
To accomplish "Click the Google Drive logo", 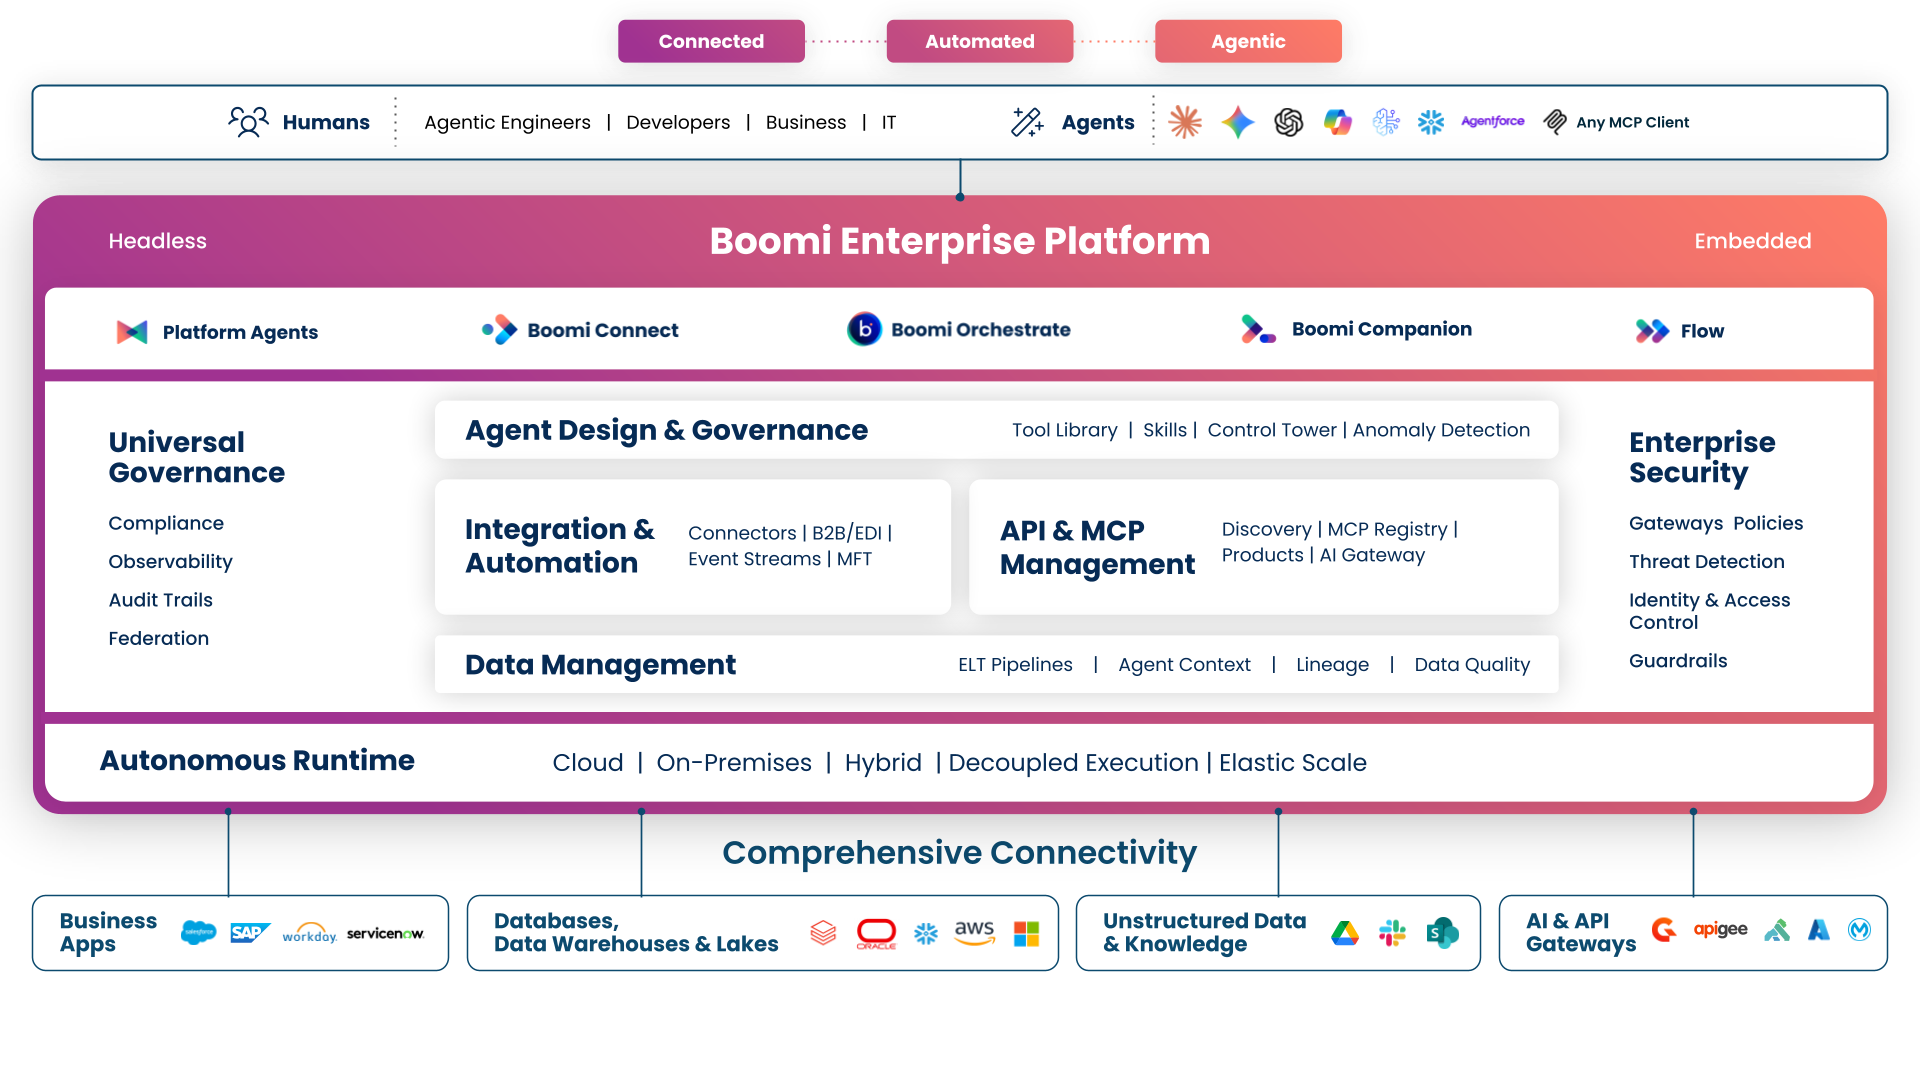I will tap(1345, 933).
